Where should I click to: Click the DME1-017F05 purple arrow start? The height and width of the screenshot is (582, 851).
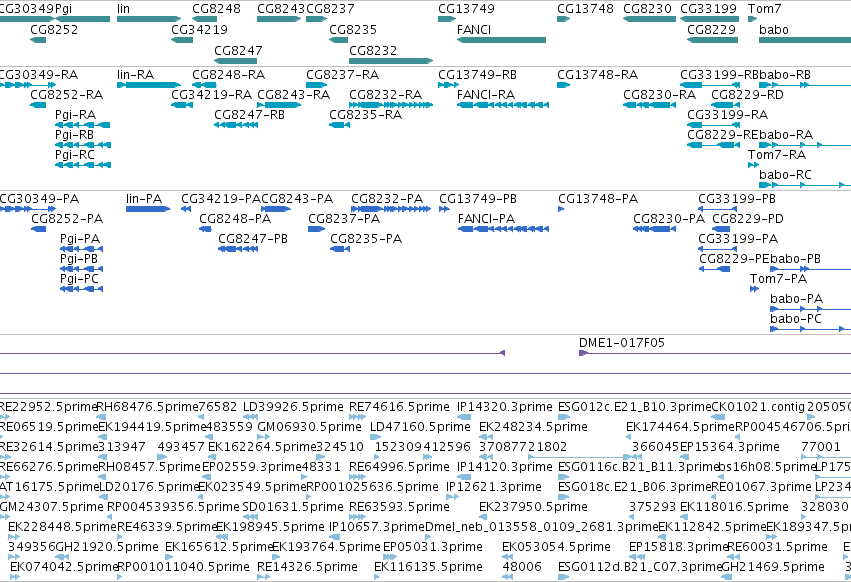[583, 353]
